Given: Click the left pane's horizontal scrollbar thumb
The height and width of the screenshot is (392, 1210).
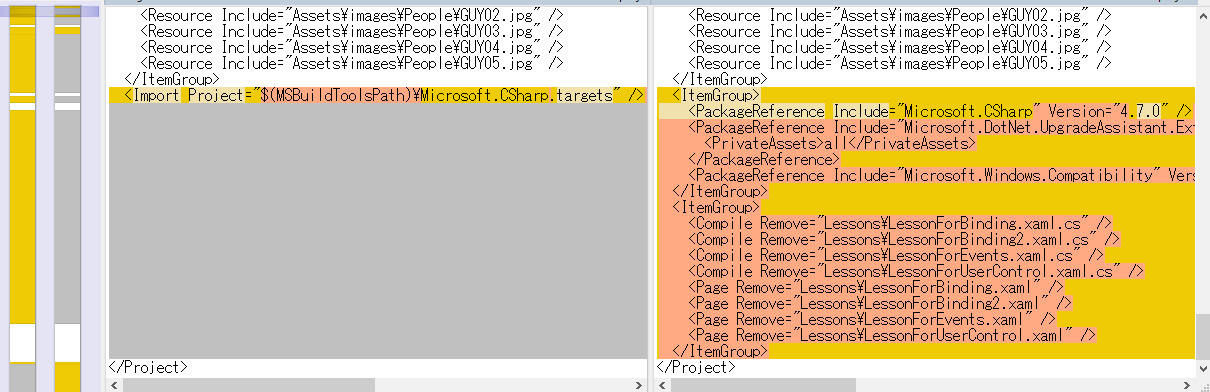Looking at the screenshot, I should tap(249, 384).
